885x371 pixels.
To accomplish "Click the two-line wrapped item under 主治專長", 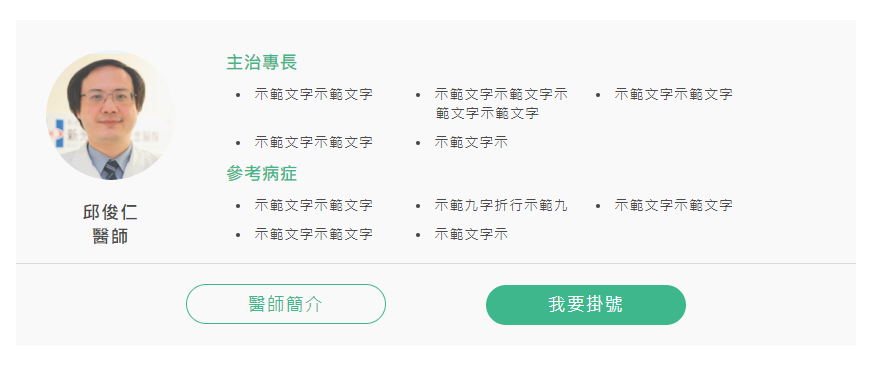I will coord(501,103).
